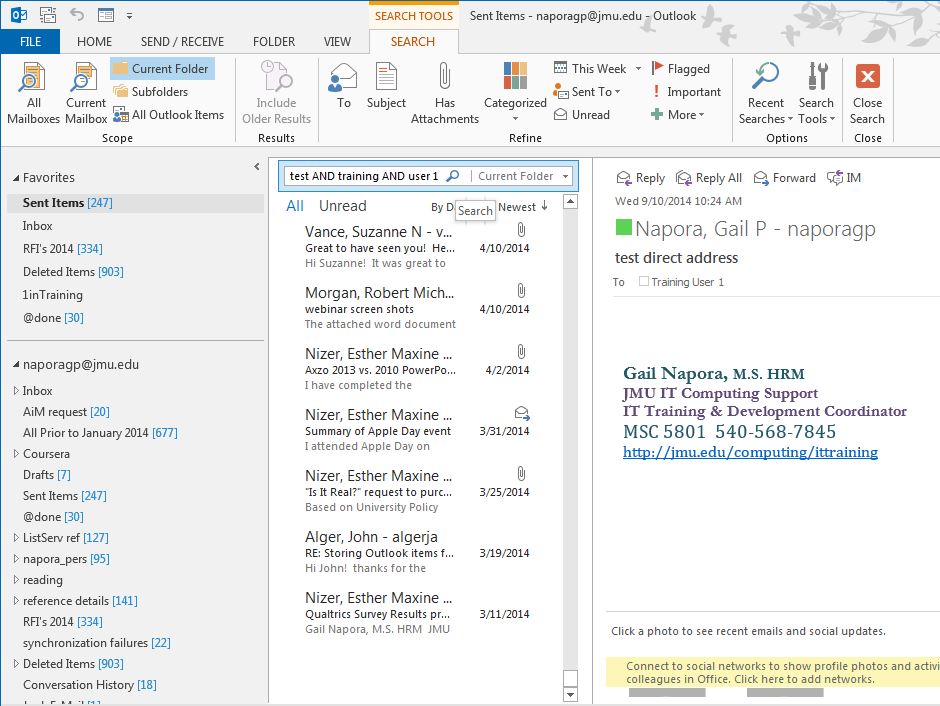The image size is (940, 706).
Task: Select Current Mailbox search scope
Action: 86,93
